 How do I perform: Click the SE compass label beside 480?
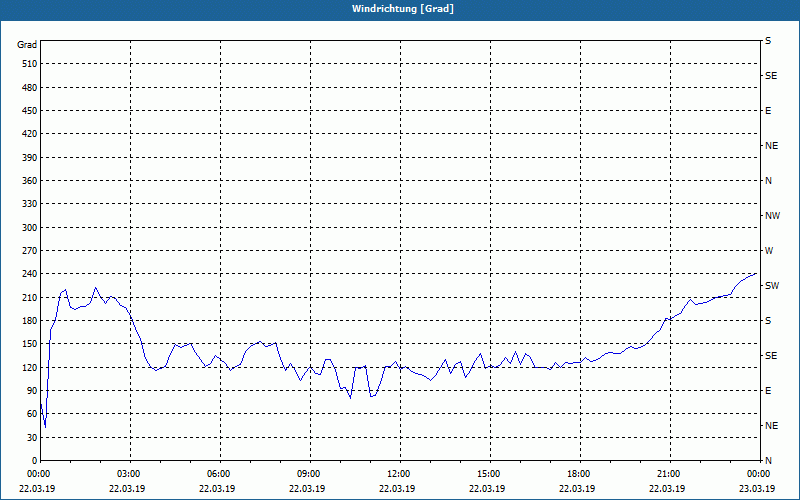click(x=771, y=76)
